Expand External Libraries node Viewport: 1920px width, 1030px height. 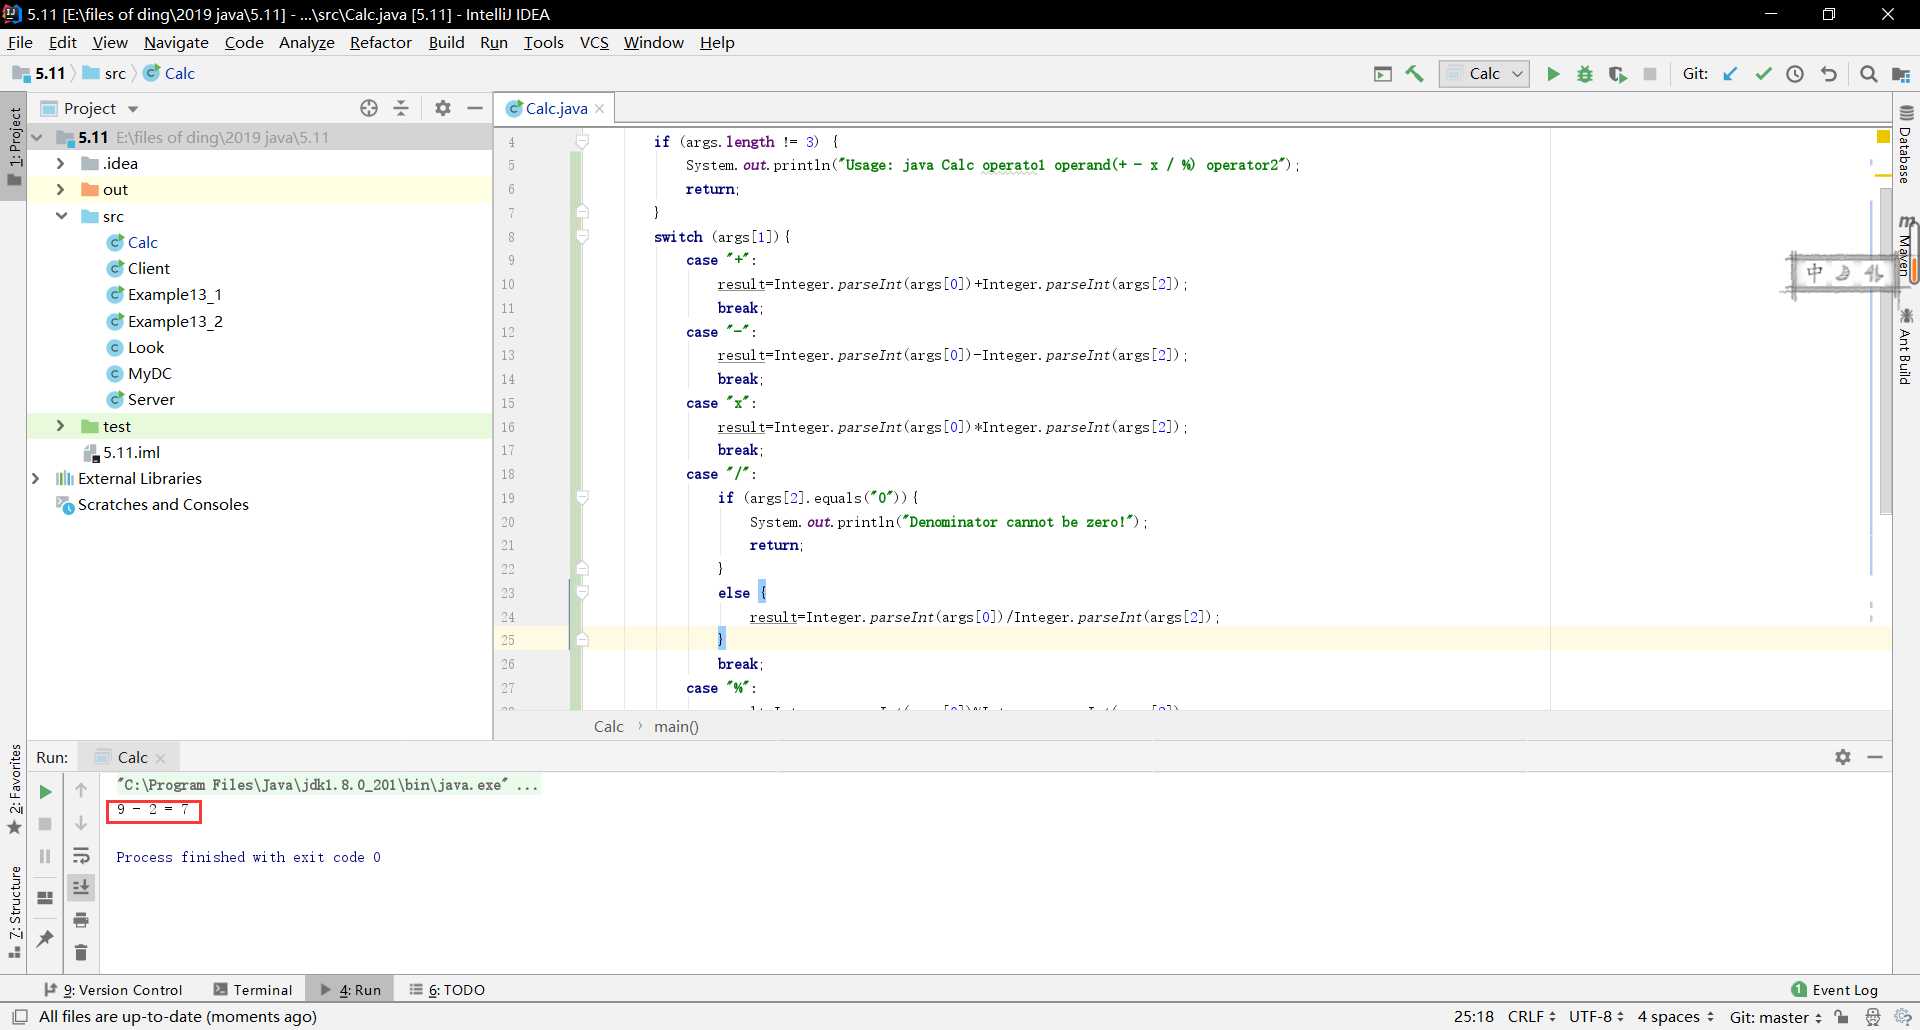pos(36,478)
